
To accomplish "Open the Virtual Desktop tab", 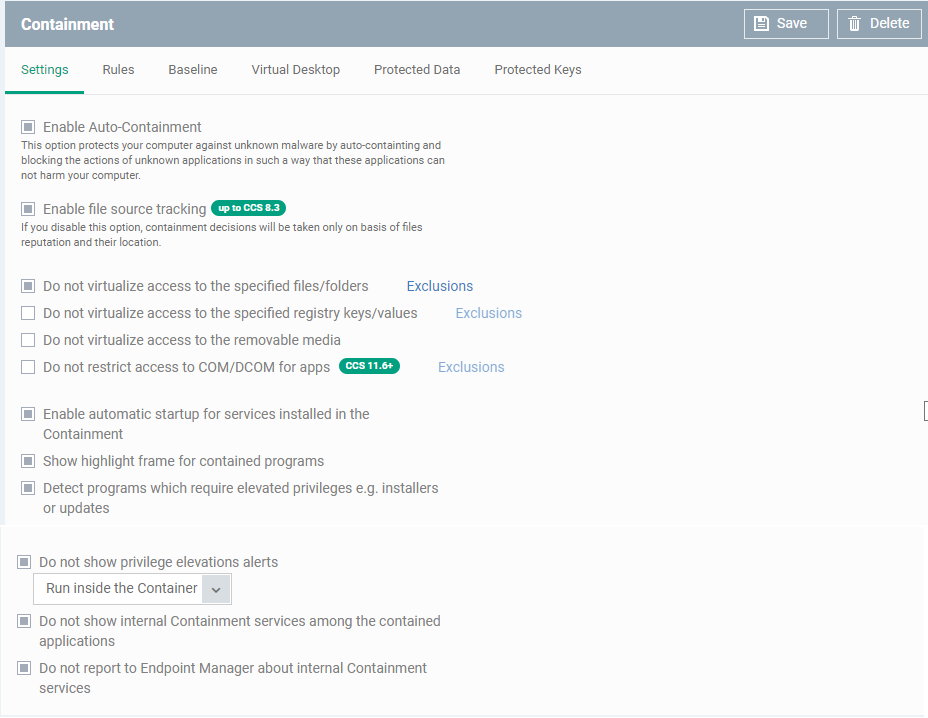I will pyautogui.click(x=295, y=70).
